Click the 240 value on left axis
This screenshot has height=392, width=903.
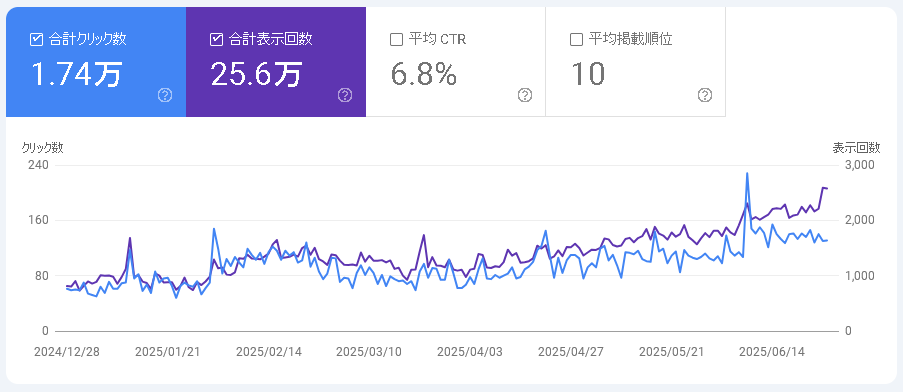pyautogui.click(x=38, y=165)
